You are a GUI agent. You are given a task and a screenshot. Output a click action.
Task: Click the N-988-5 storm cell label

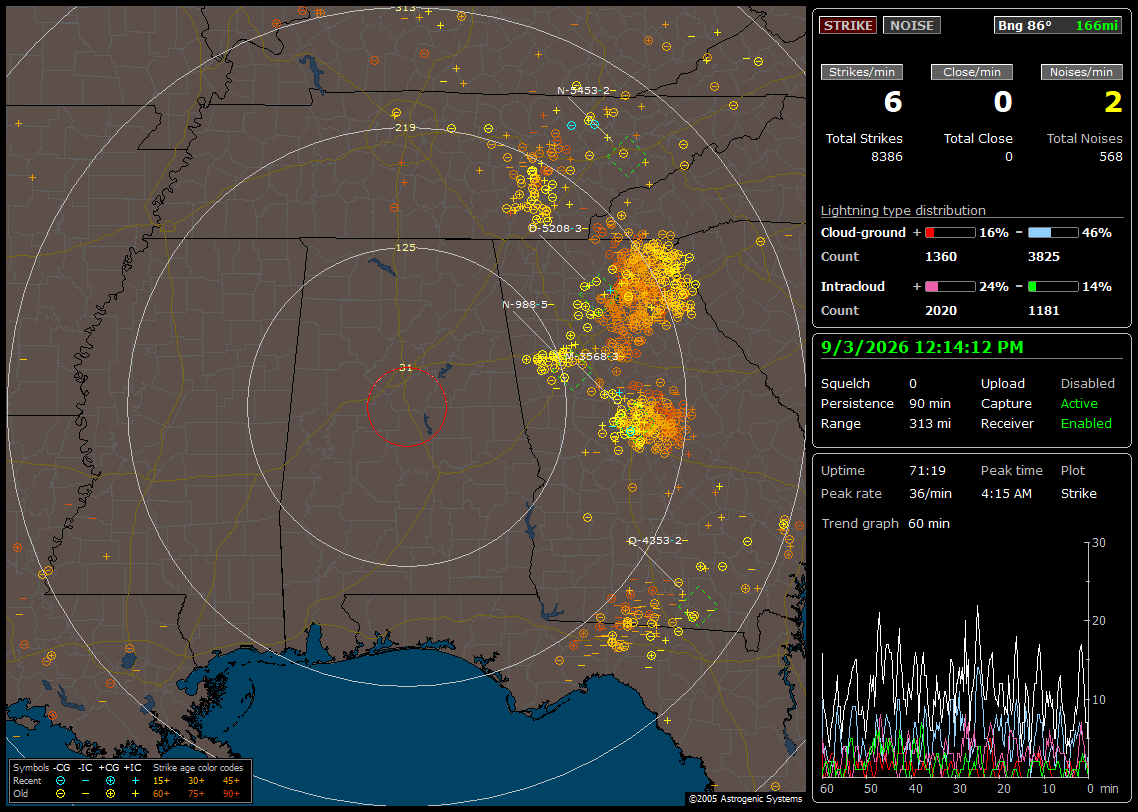pos(525,304)
